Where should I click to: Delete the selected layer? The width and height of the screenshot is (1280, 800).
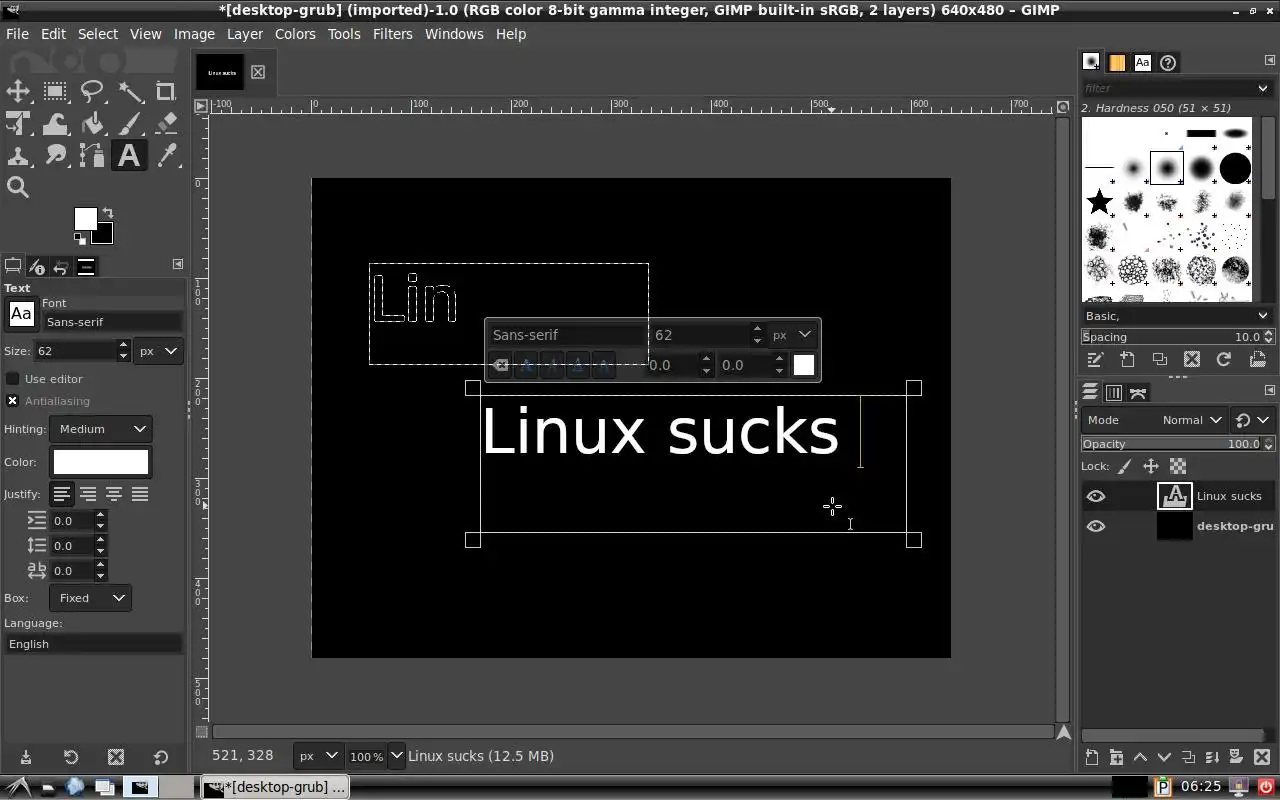[1262, 758]
